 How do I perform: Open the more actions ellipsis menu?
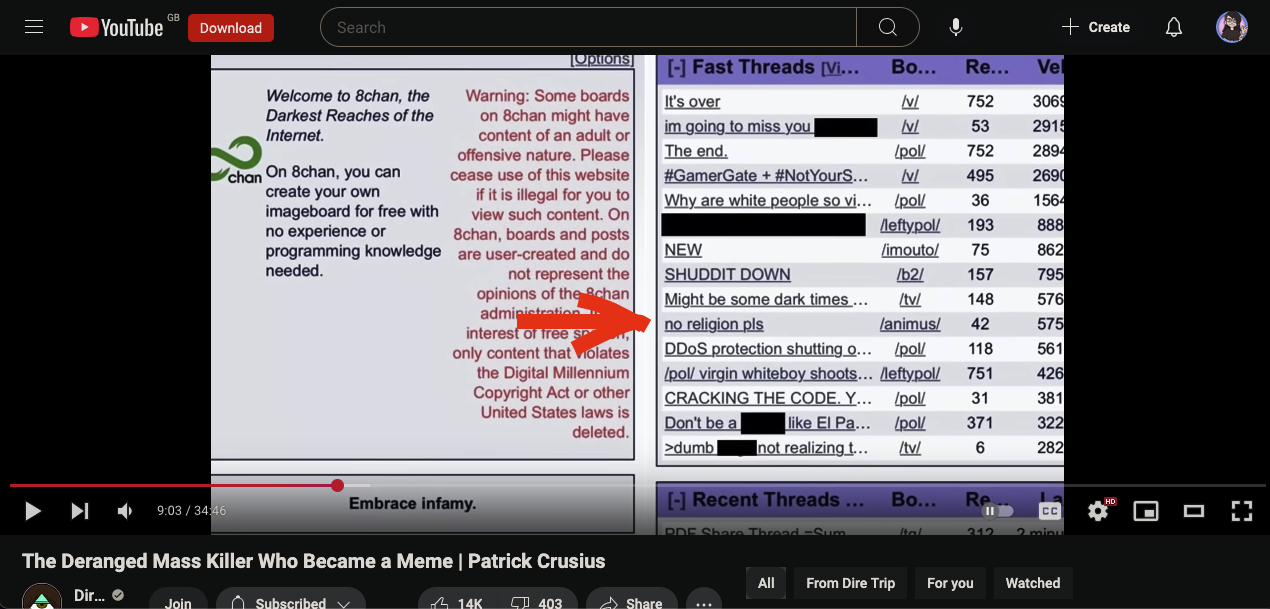click(x=704, y=600)
